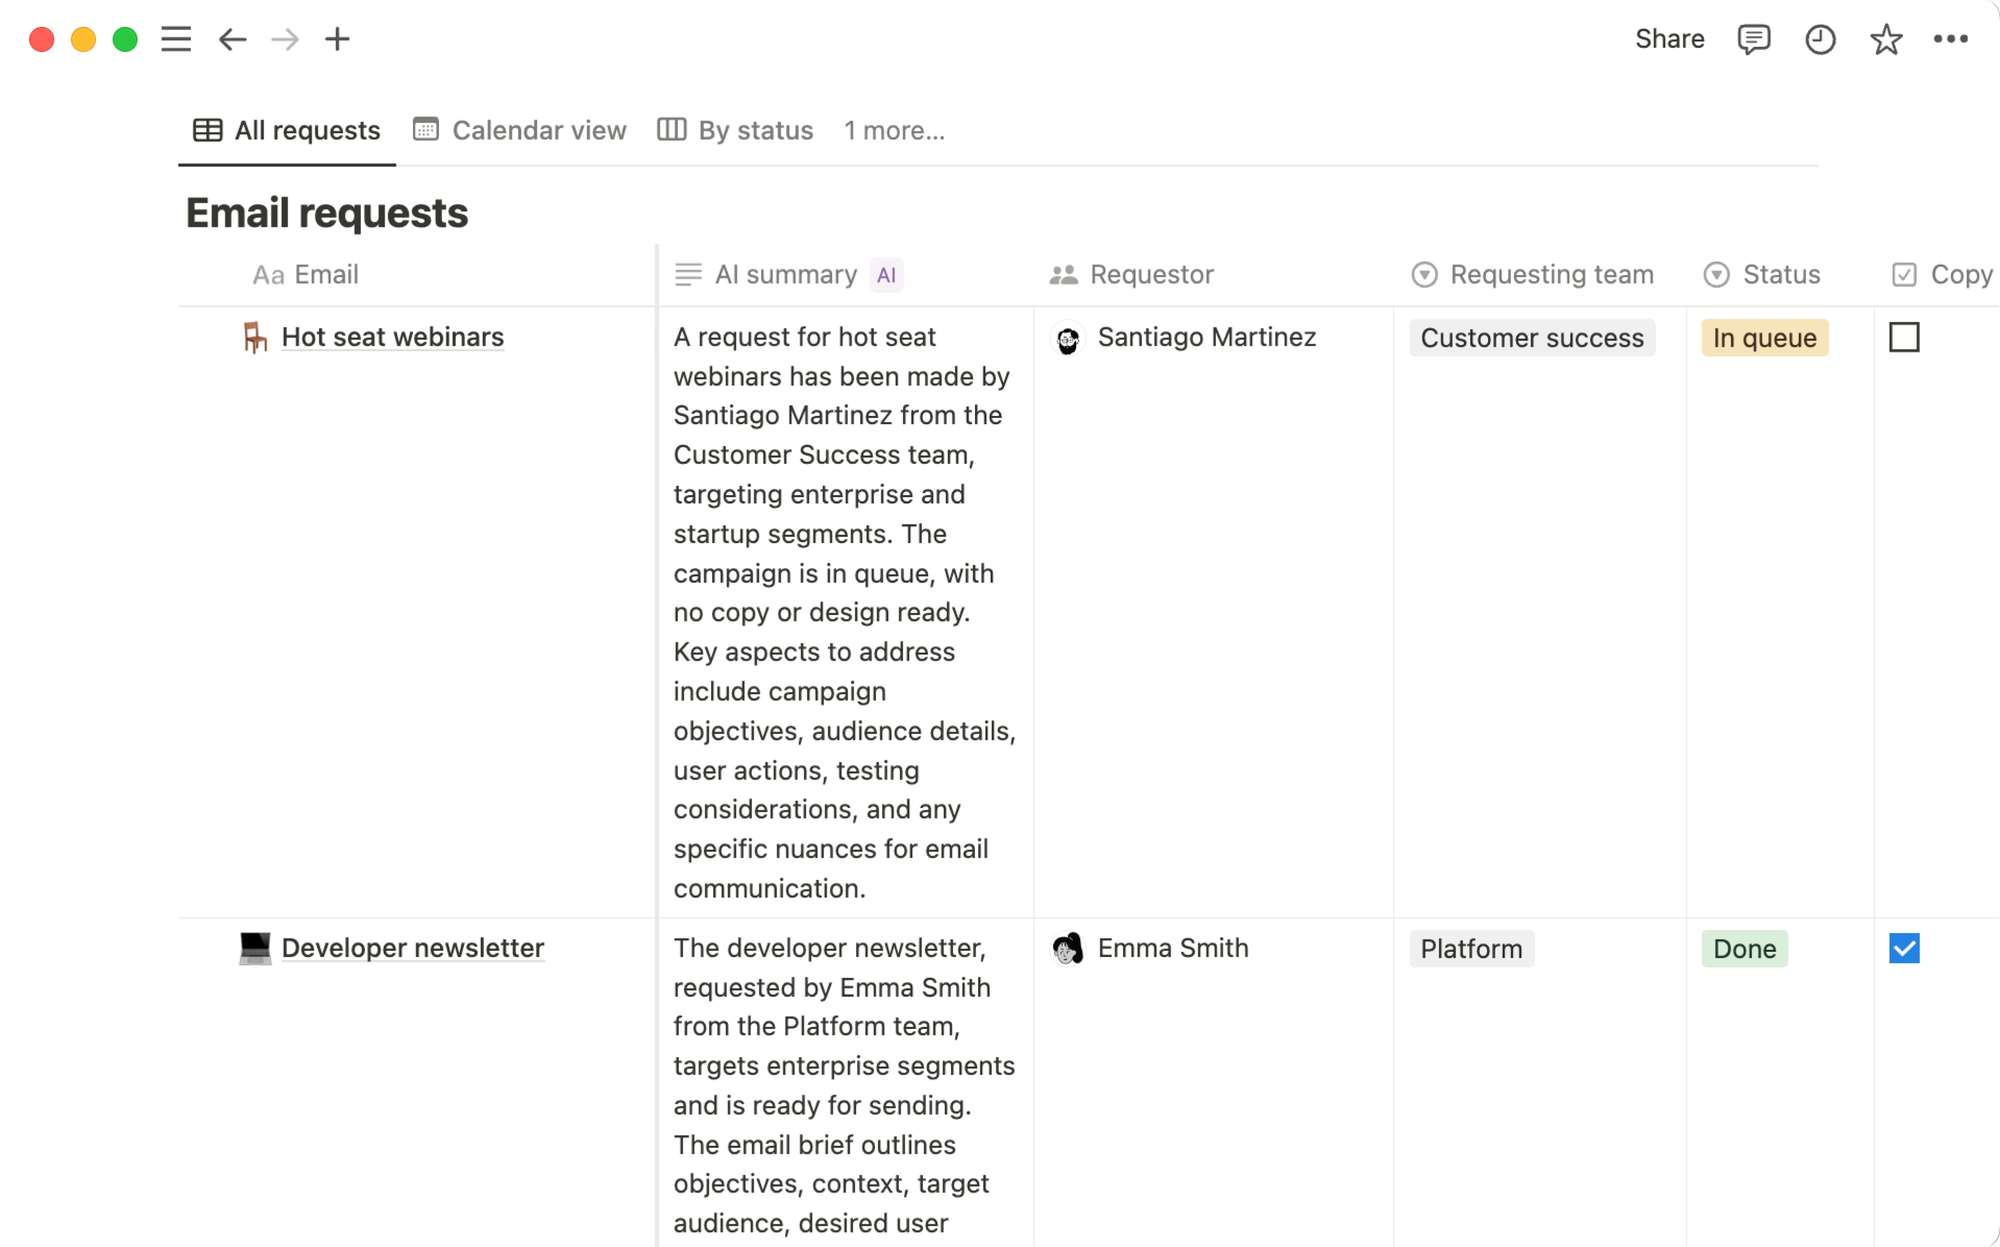This screenshot has width=2000, height=1247.
Task: Open comments with the speech bubble icon
Action: [x=1754, y=39]
